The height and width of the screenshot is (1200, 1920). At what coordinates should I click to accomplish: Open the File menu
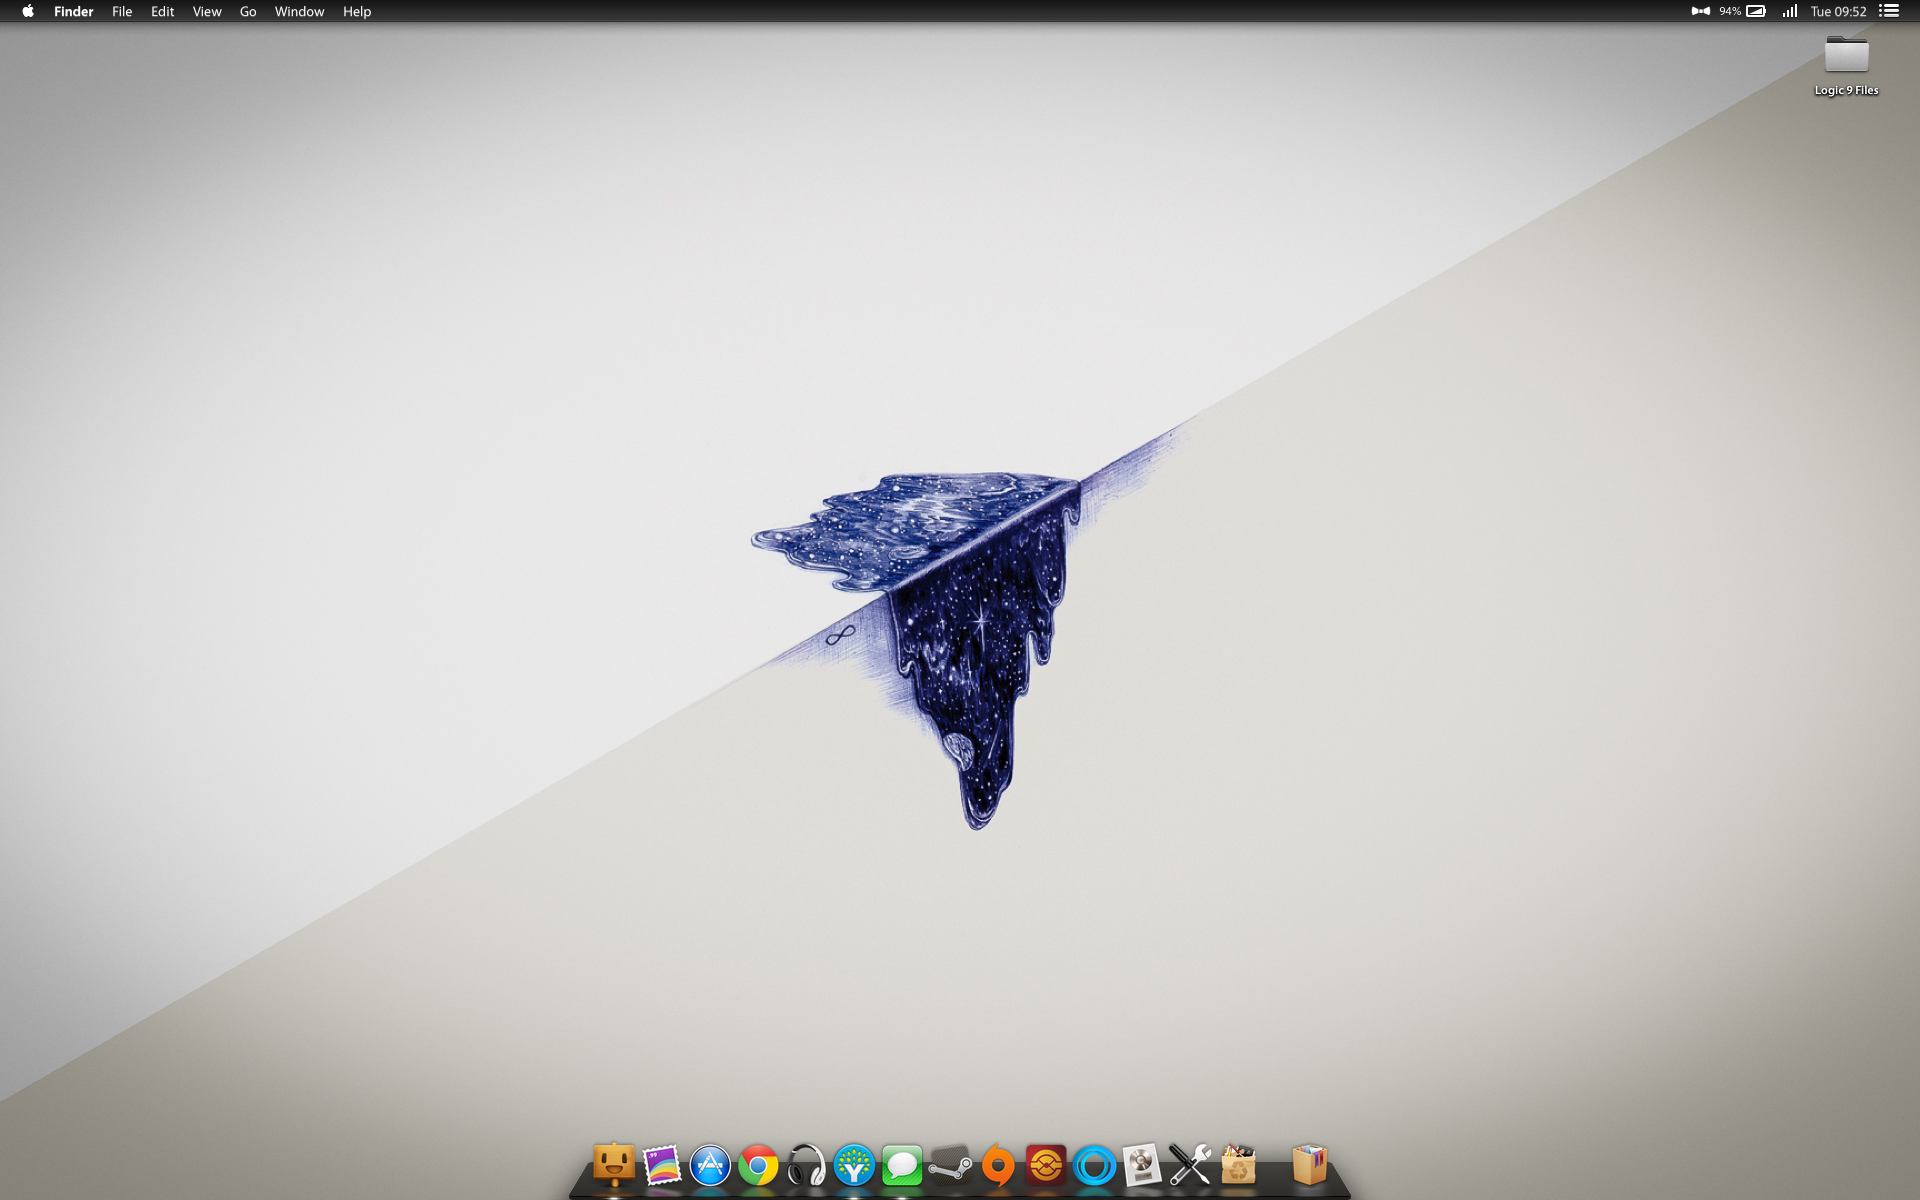122,11
